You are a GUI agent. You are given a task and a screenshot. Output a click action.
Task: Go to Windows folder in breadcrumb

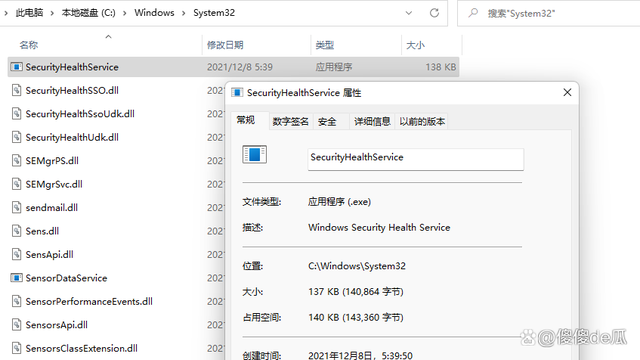(154, 13)
